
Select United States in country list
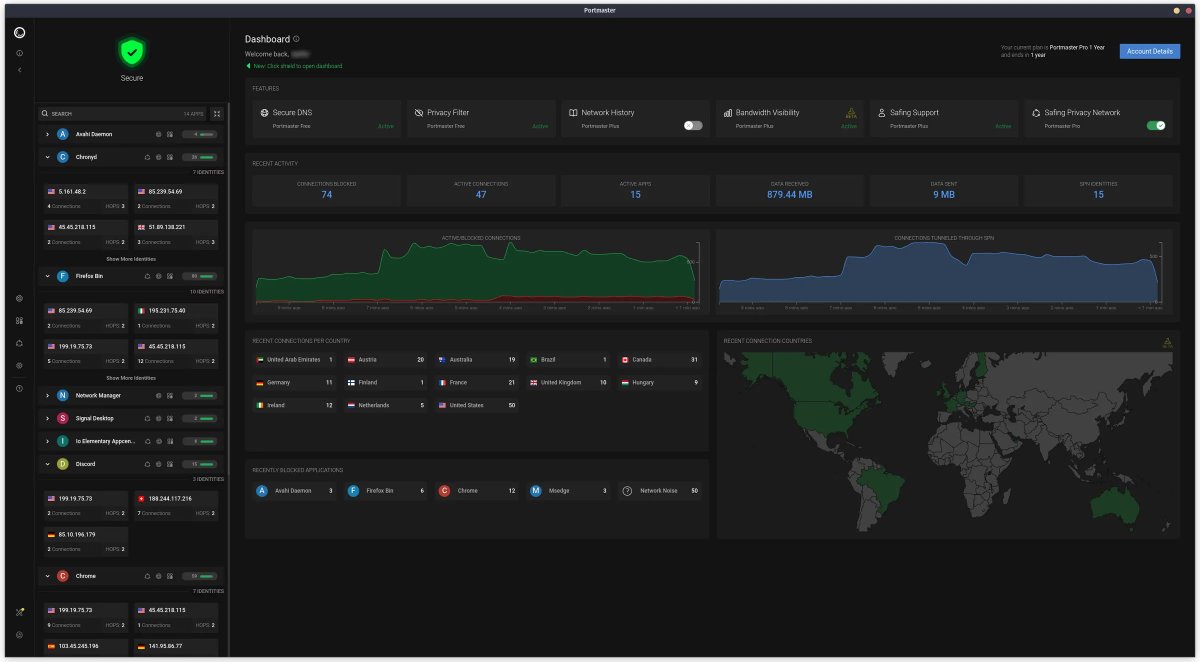coord(479,405)
